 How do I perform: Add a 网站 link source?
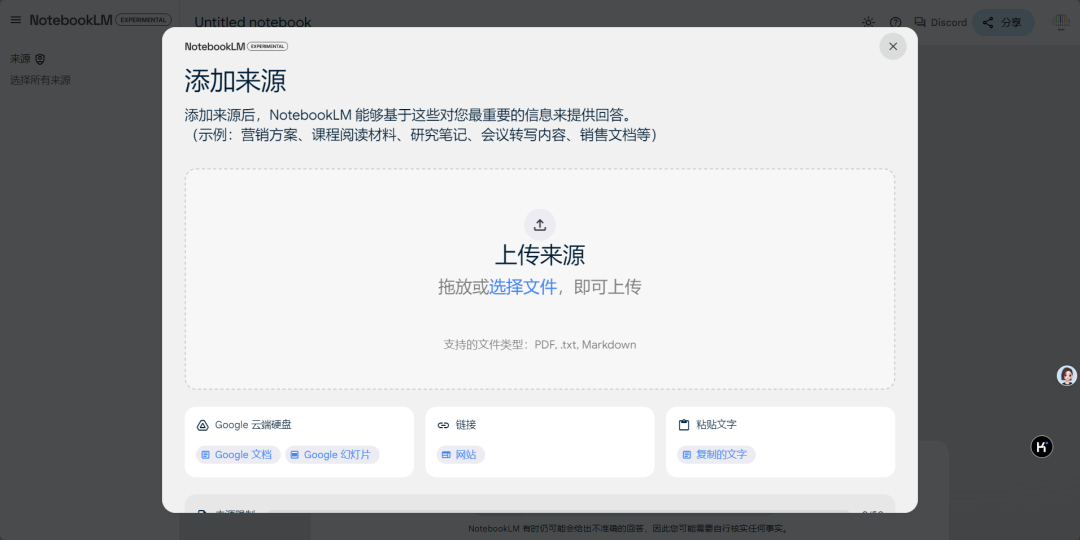pos(460,454)
